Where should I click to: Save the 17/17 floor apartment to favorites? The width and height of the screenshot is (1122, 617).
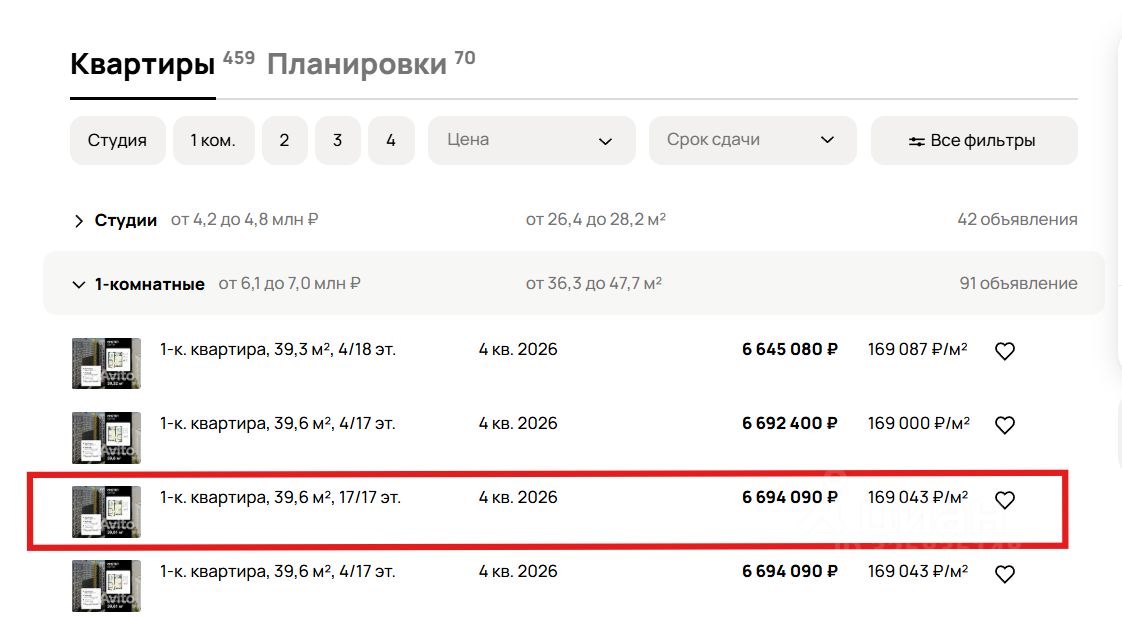click(1005, 500)
